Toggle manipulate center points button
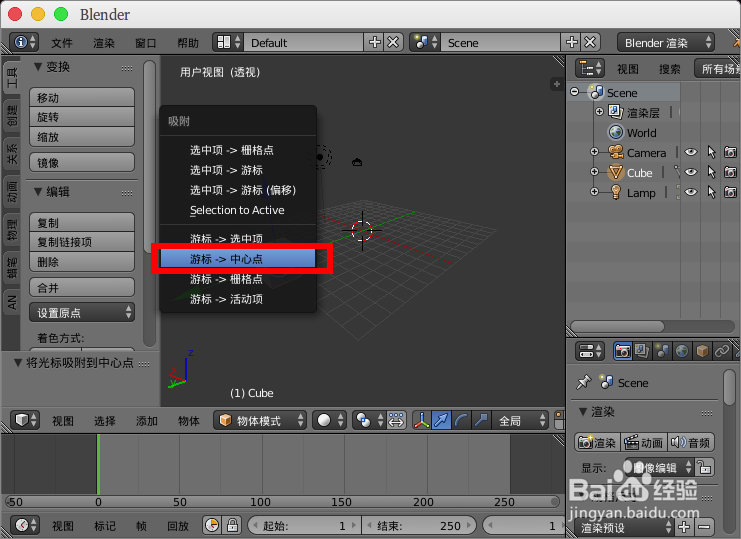This screenshot has width=741, height=539. tap(396, 420)
